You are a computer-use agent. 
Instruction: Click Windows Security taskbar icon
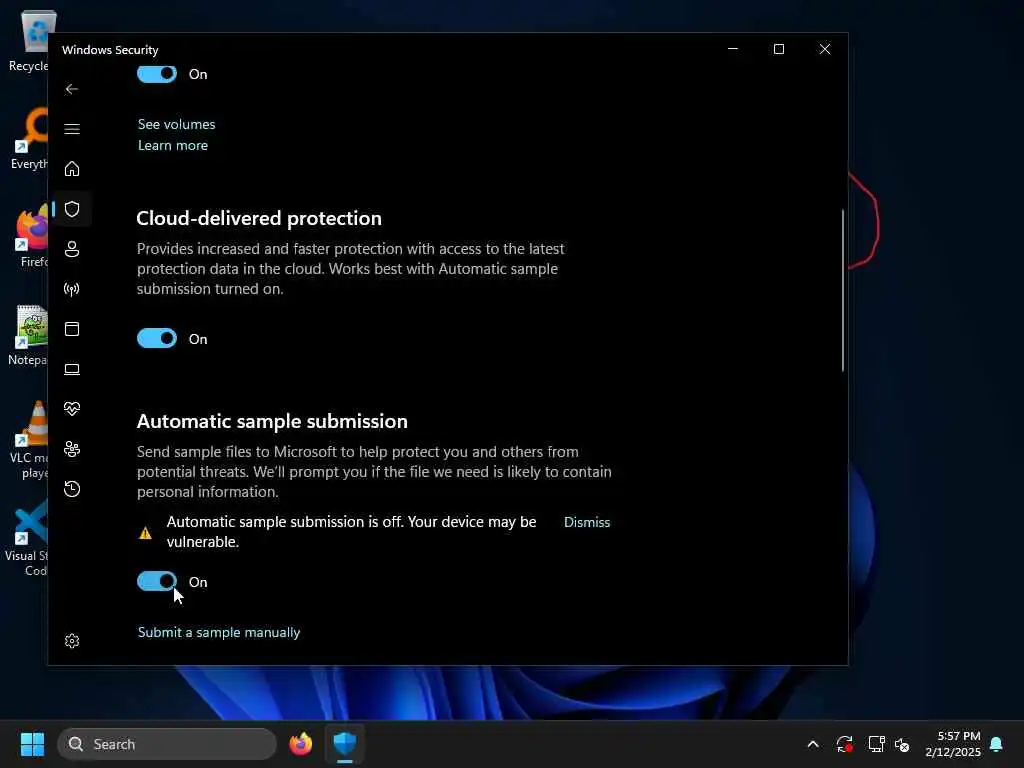tap(345, 744)
